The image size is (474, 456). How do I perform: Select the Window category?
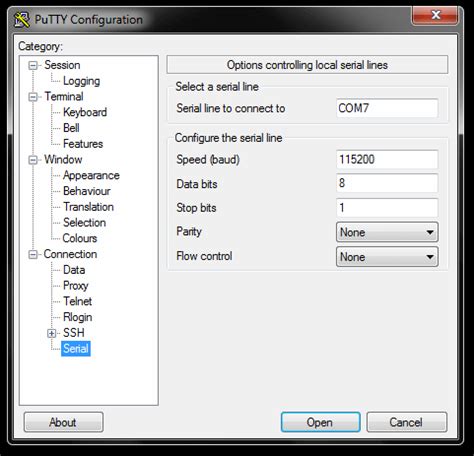[63, 160]
